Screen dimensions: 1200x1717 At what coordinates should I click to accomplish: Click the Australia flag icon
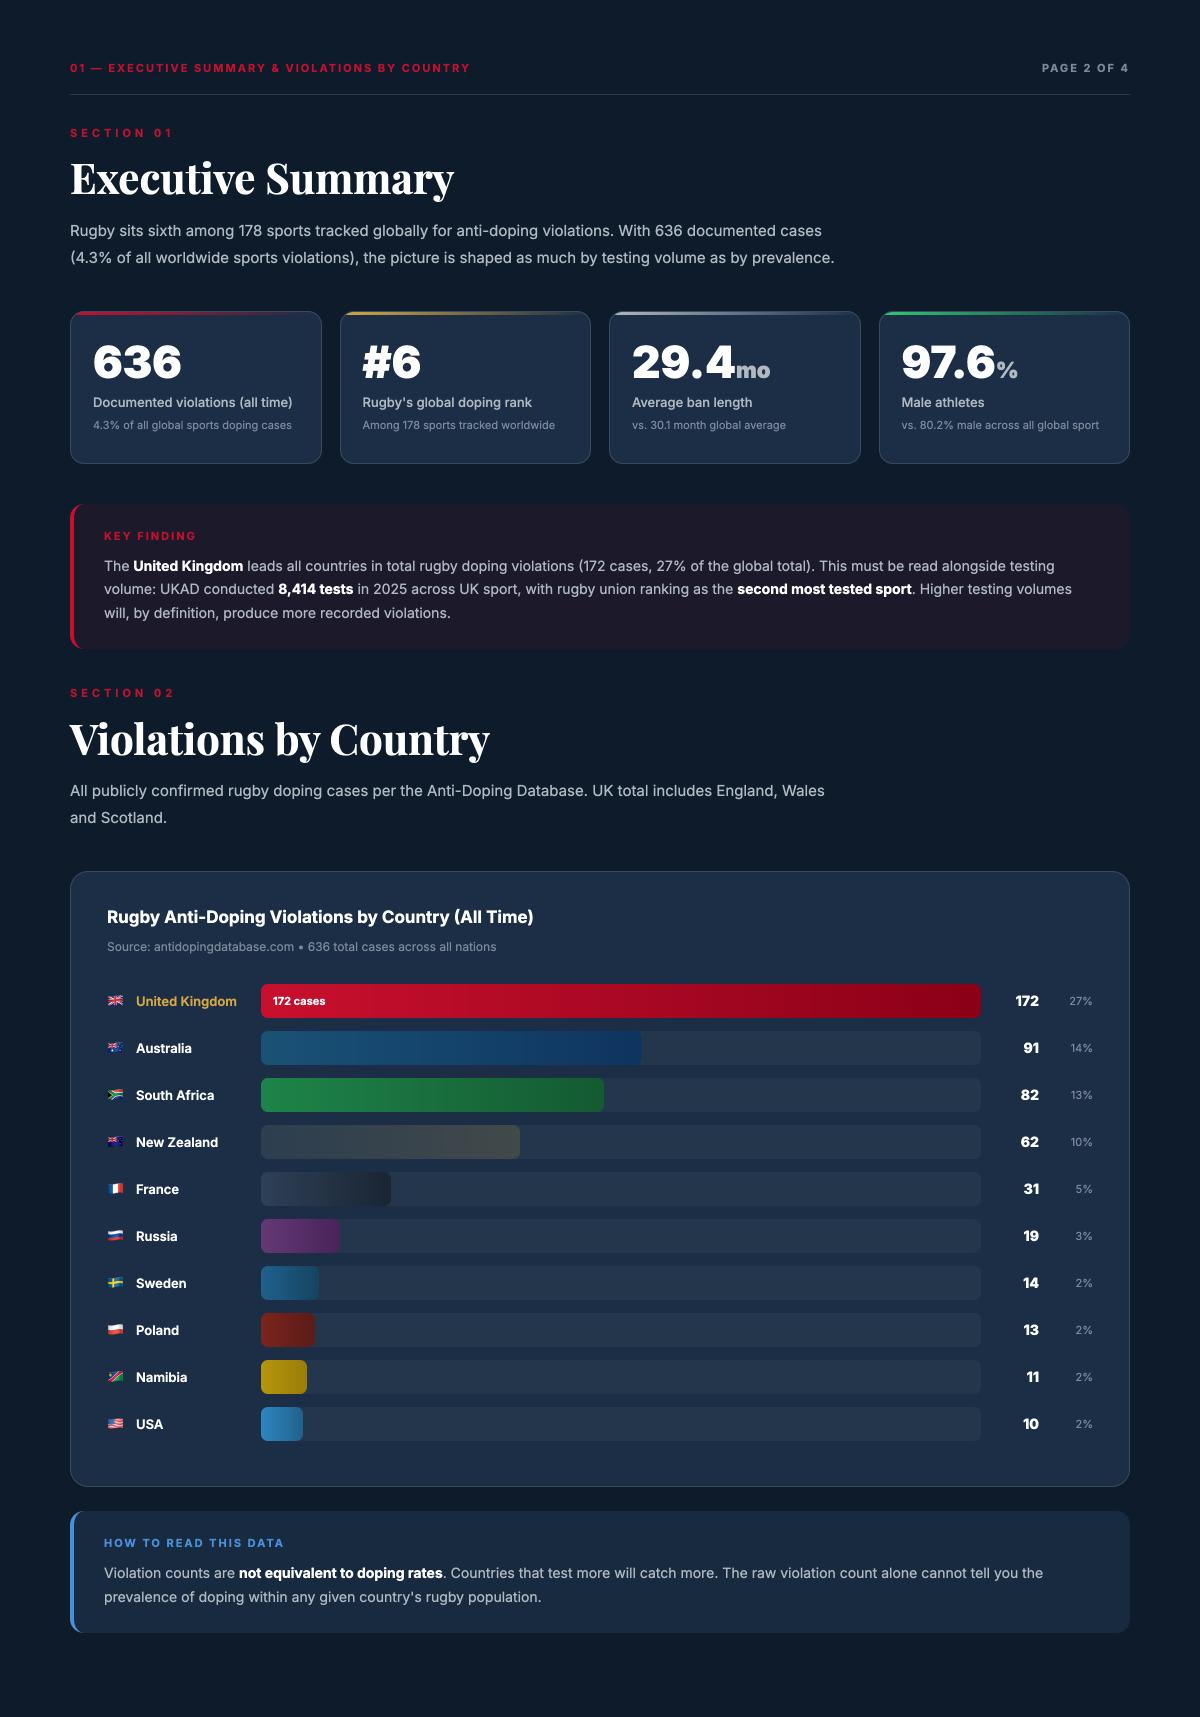(115, 1048)
